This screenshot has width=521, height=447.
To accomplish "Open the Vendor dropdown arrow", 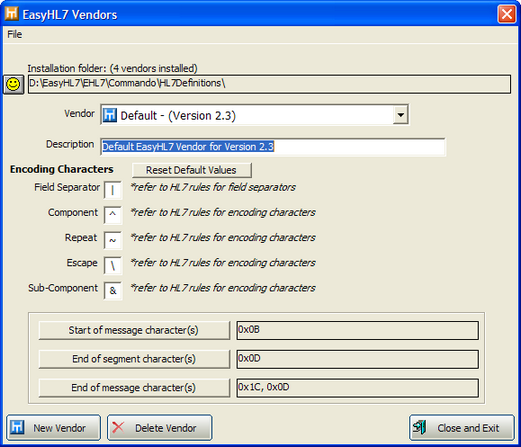I will (400, 115).
